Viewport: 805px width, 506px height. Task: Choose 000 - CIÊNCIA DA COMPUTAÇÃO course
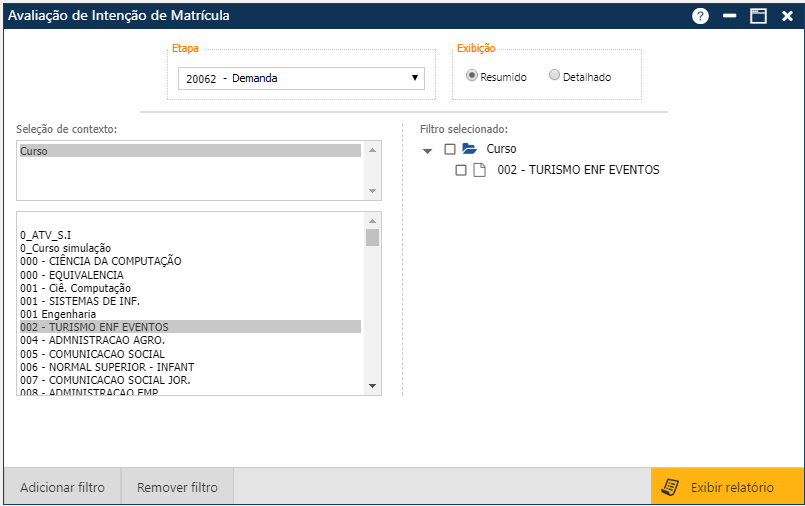[100, 261]
